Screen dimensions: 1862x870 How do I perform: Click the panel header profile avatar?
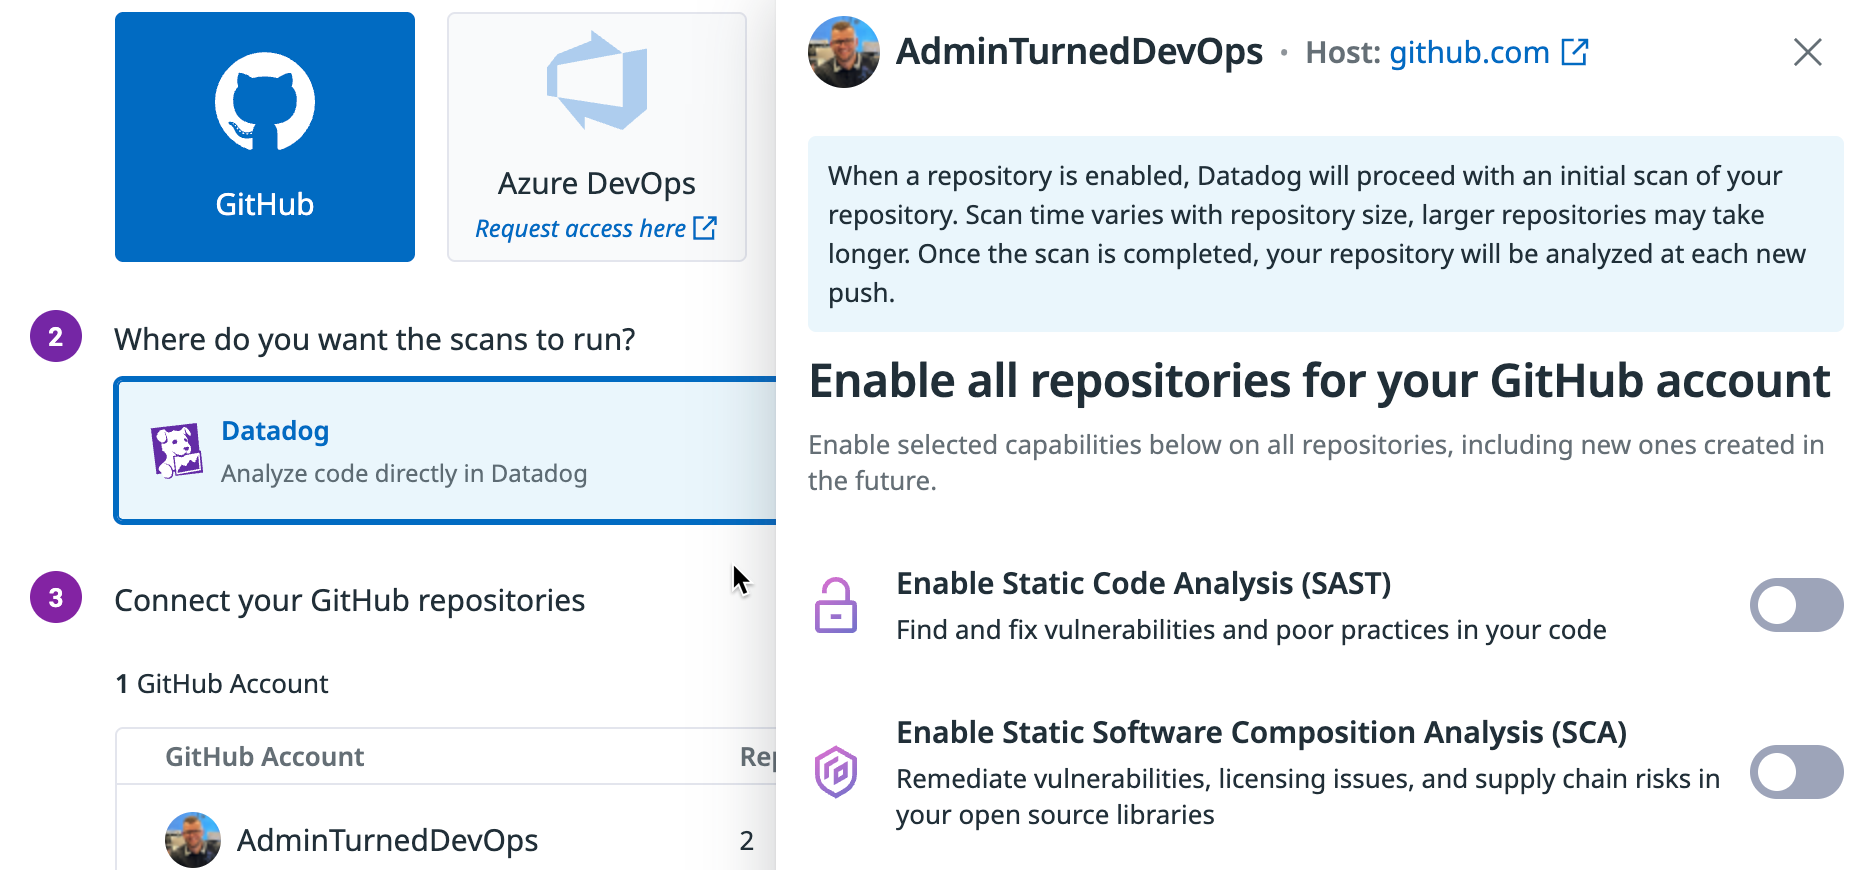pyautogui.click(x=844, y=52)
